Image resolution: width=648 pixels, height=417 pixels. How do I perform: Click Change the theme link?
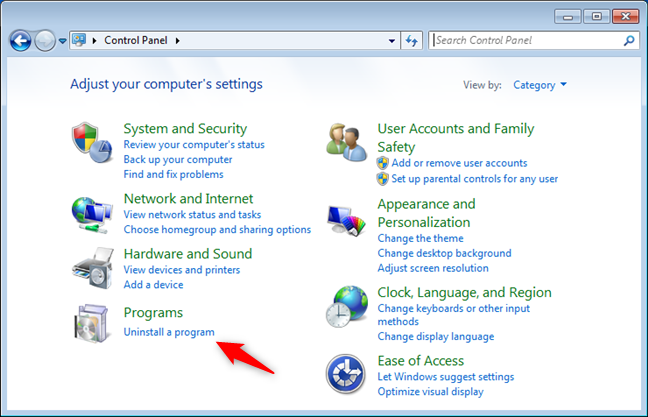click(x=420, y=238)
